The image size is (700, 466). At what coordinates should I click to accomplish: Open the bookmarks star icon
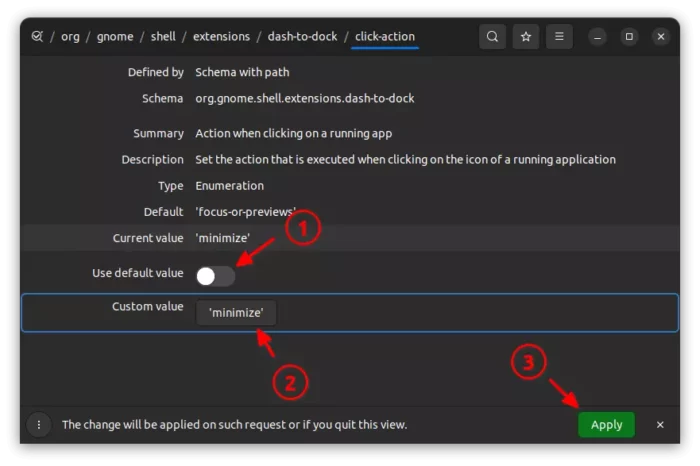525,37
